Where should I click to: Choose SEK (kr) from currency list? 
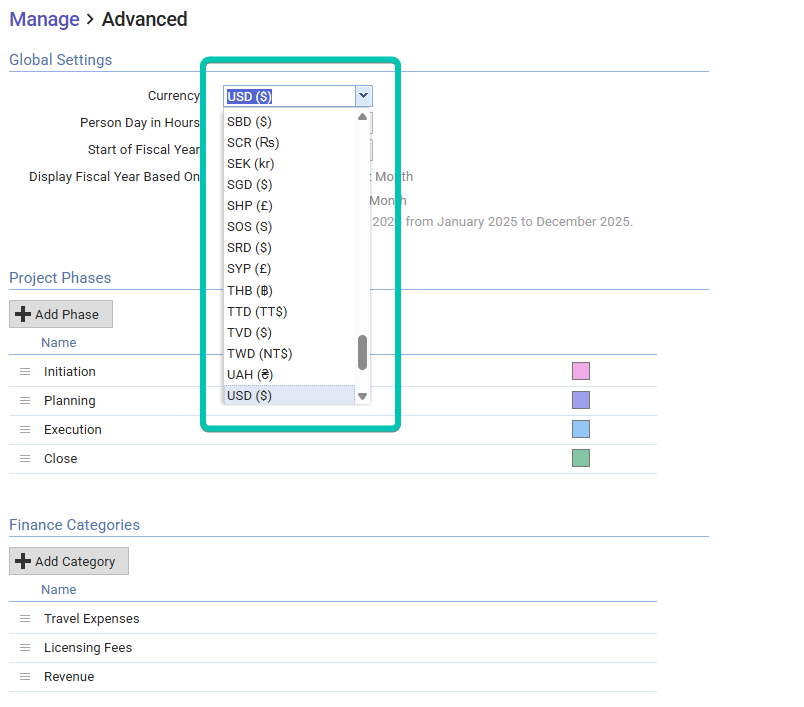click(251, 164)
